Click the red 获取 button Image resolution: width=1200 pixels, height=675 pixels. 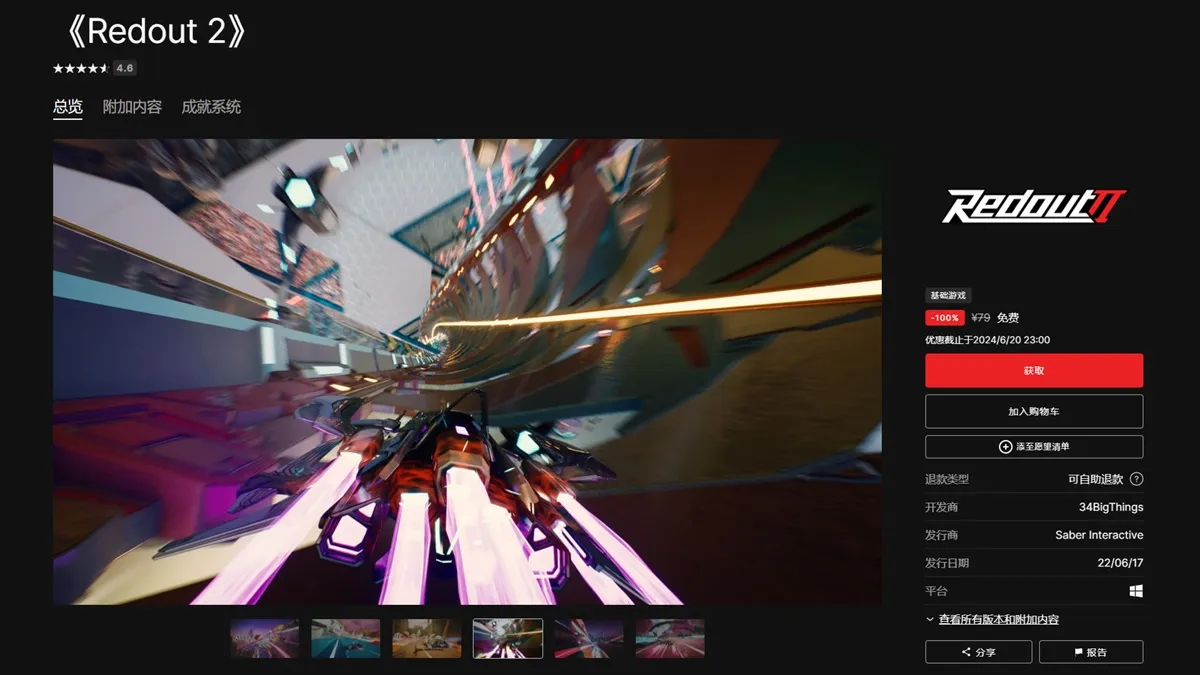(1034, 370)
